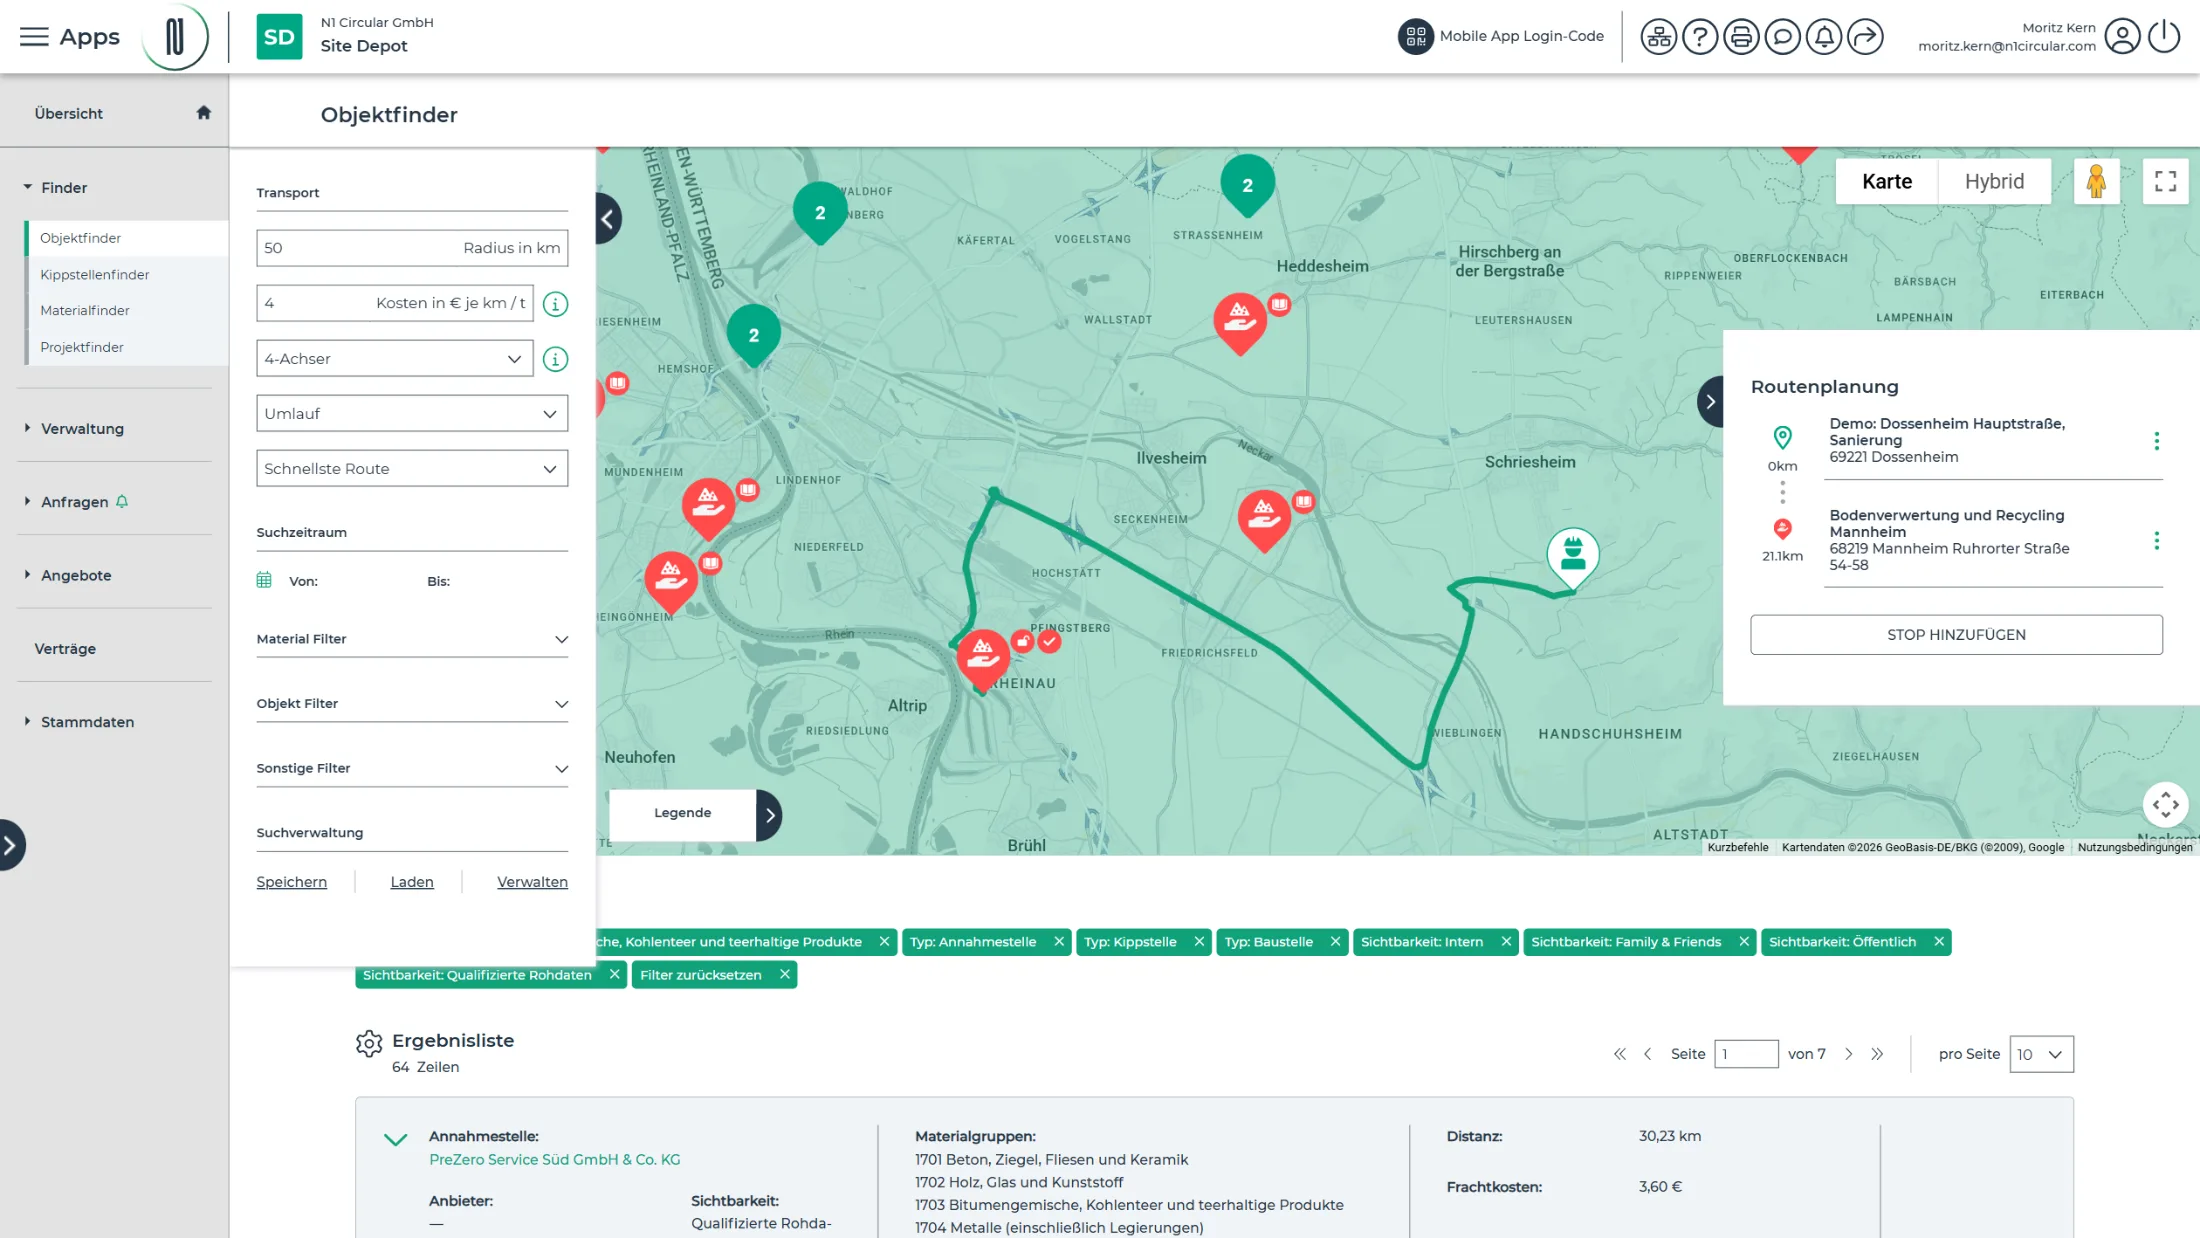Collapse the Routenplanung panel arrow
The height and width of the screenshot is (1238, 2200).
pos(1711,402)
